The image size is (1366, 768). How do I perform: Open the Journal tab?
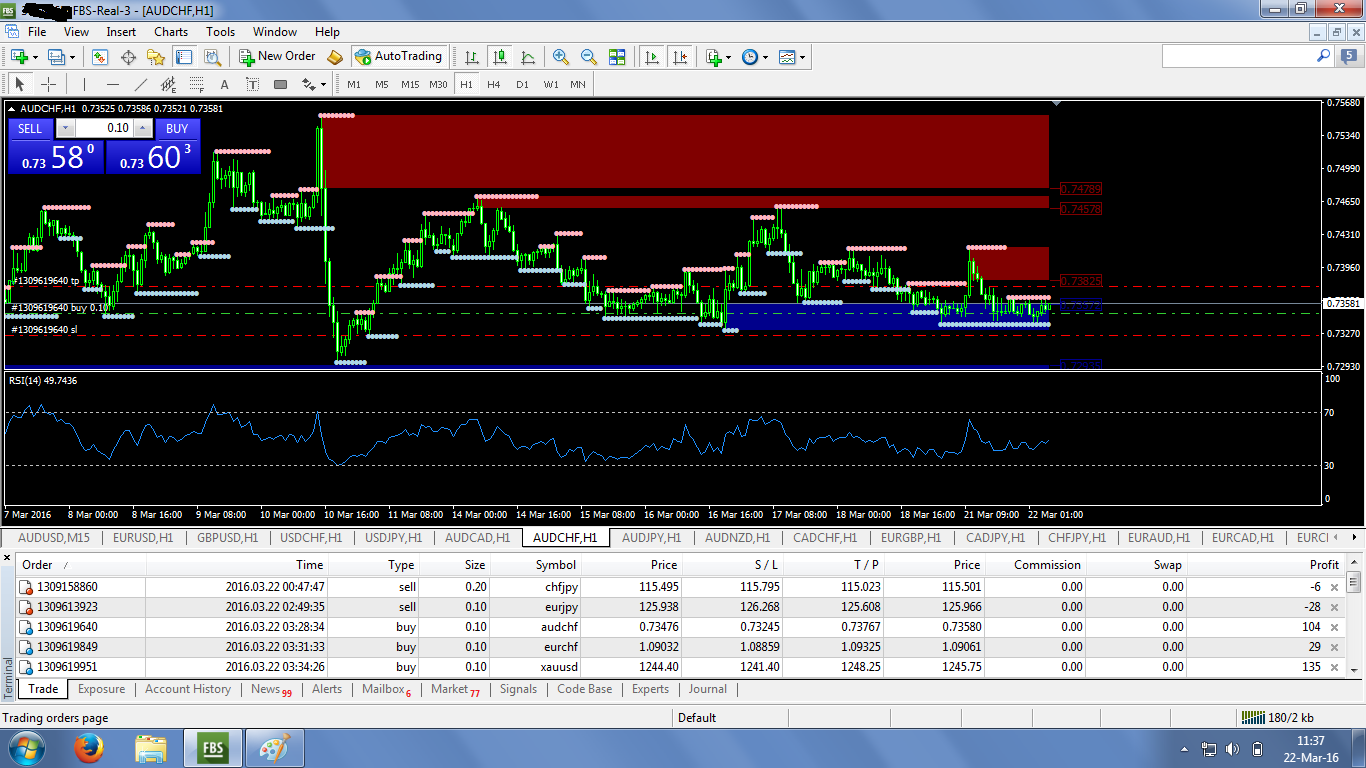708,689
